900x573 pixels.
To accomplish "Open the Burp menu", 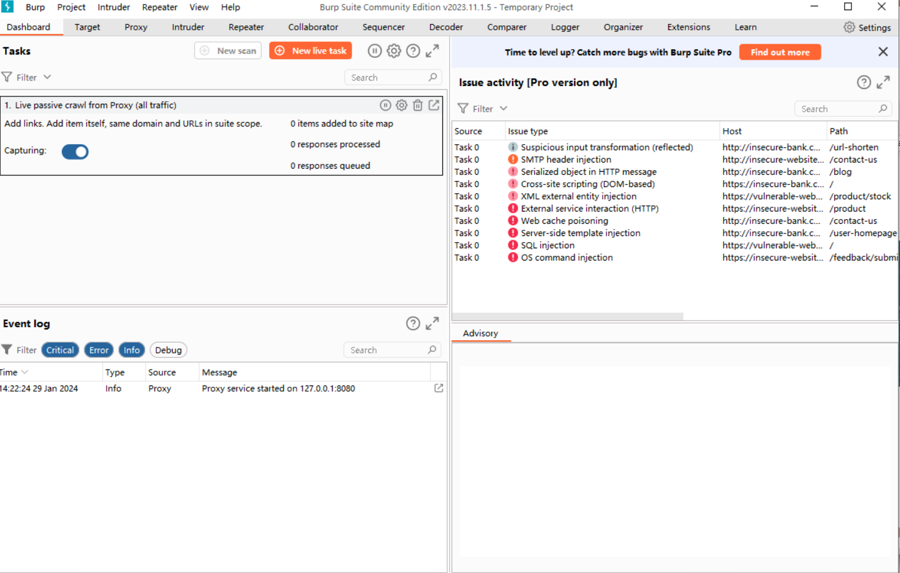I will [x=35, y=7].
